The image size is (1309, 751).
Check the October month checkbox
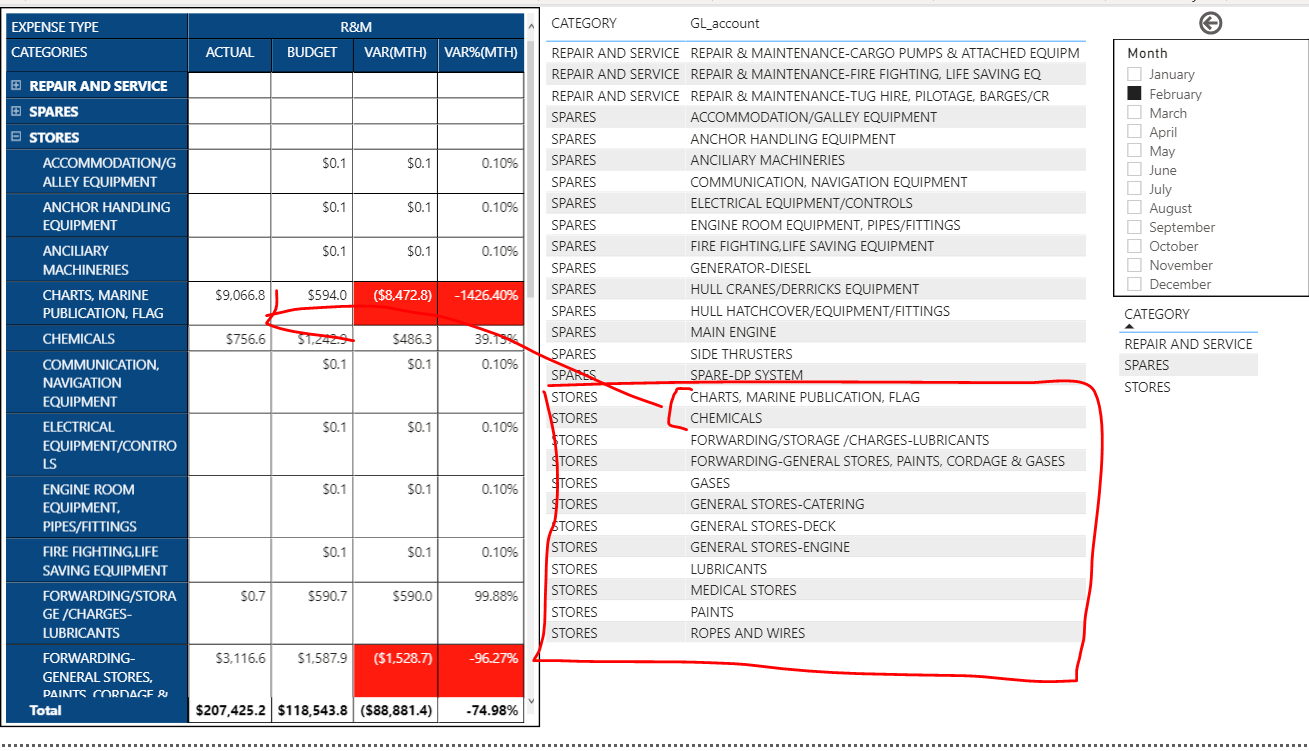click(x=1134, y=246)
